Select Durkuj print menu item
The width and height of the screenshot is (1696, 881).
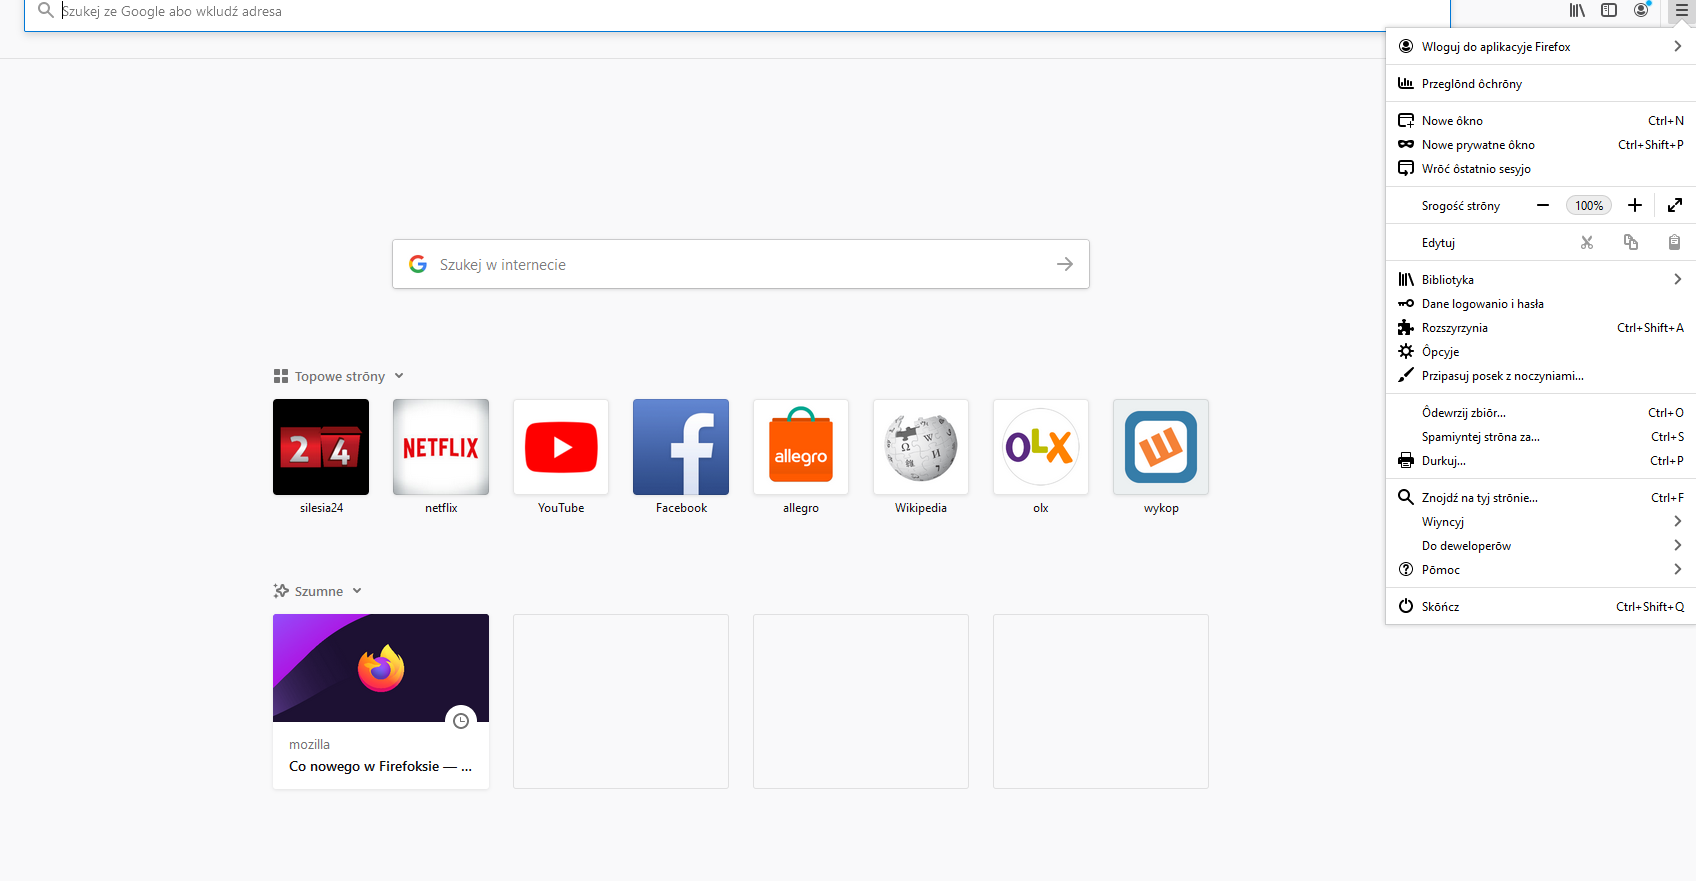pyautogui.click(x=1540, y=461)
